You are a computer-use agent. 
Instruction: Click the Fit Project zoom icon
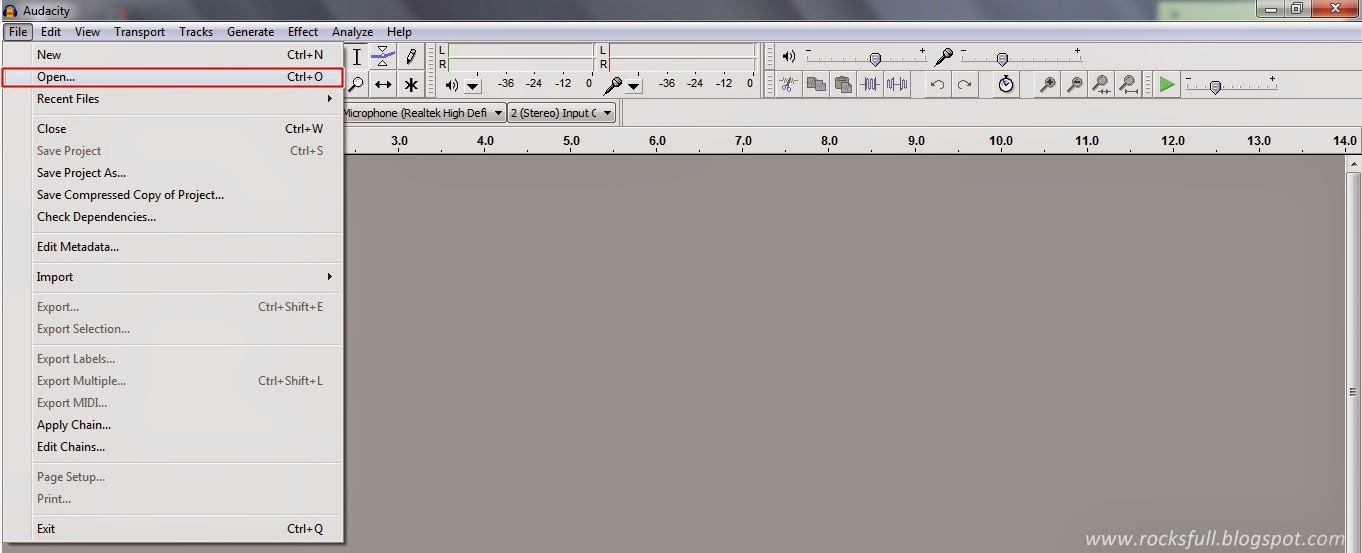click(1128, 84)
